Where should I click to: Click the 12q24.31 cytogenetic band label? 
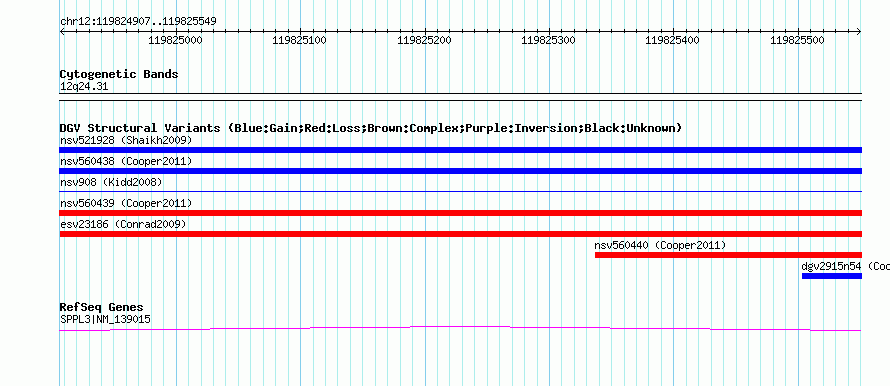coord(84,87)
